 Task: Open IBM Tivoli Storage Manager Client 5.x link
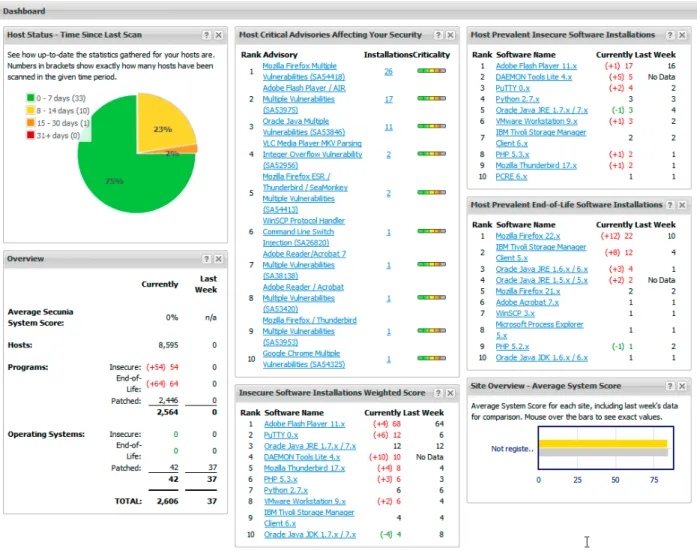(x=541, y=252)
